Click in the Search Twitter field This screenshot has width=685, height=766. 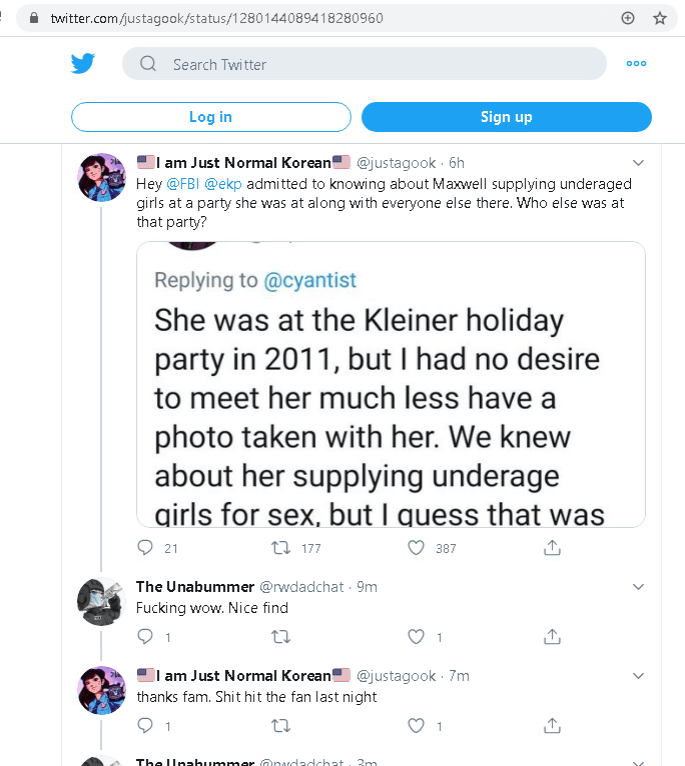click(x=380, y=64)
